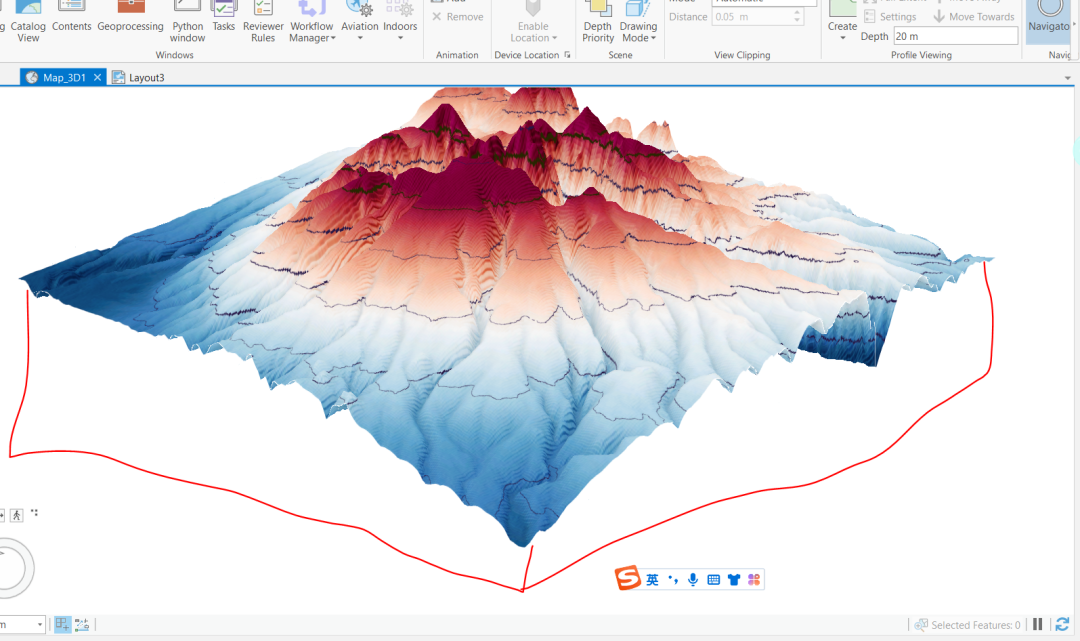Click Remove in the Animation group
1080x641 pixels.
[458, 17]
